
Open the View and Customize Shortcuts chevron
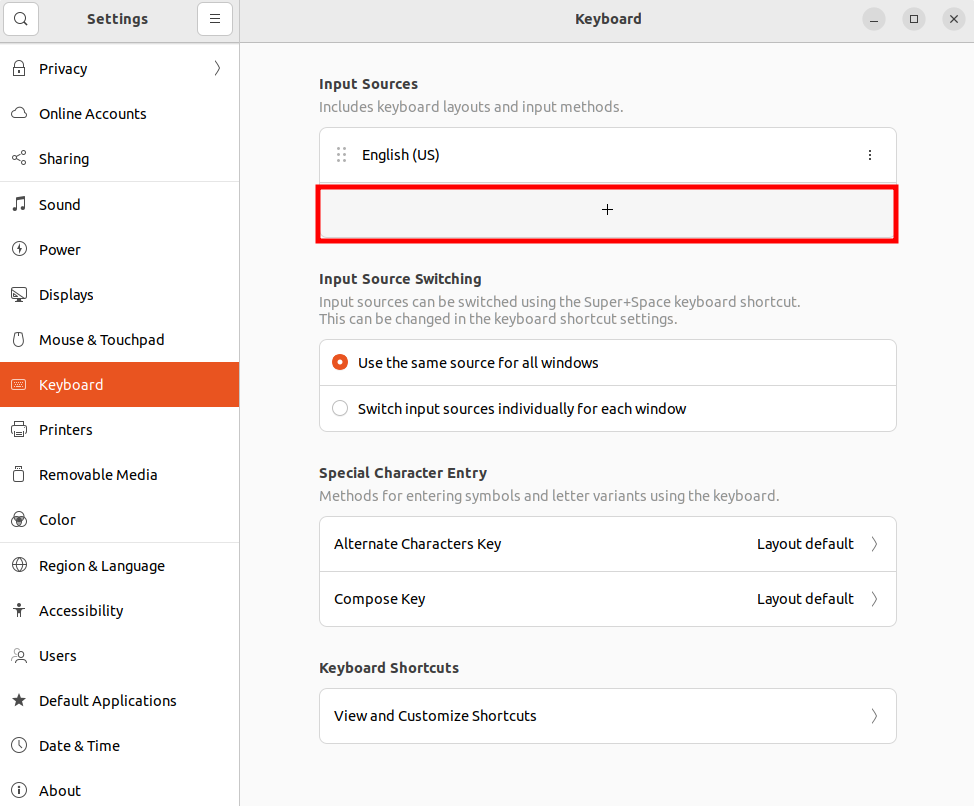(874, 716)
